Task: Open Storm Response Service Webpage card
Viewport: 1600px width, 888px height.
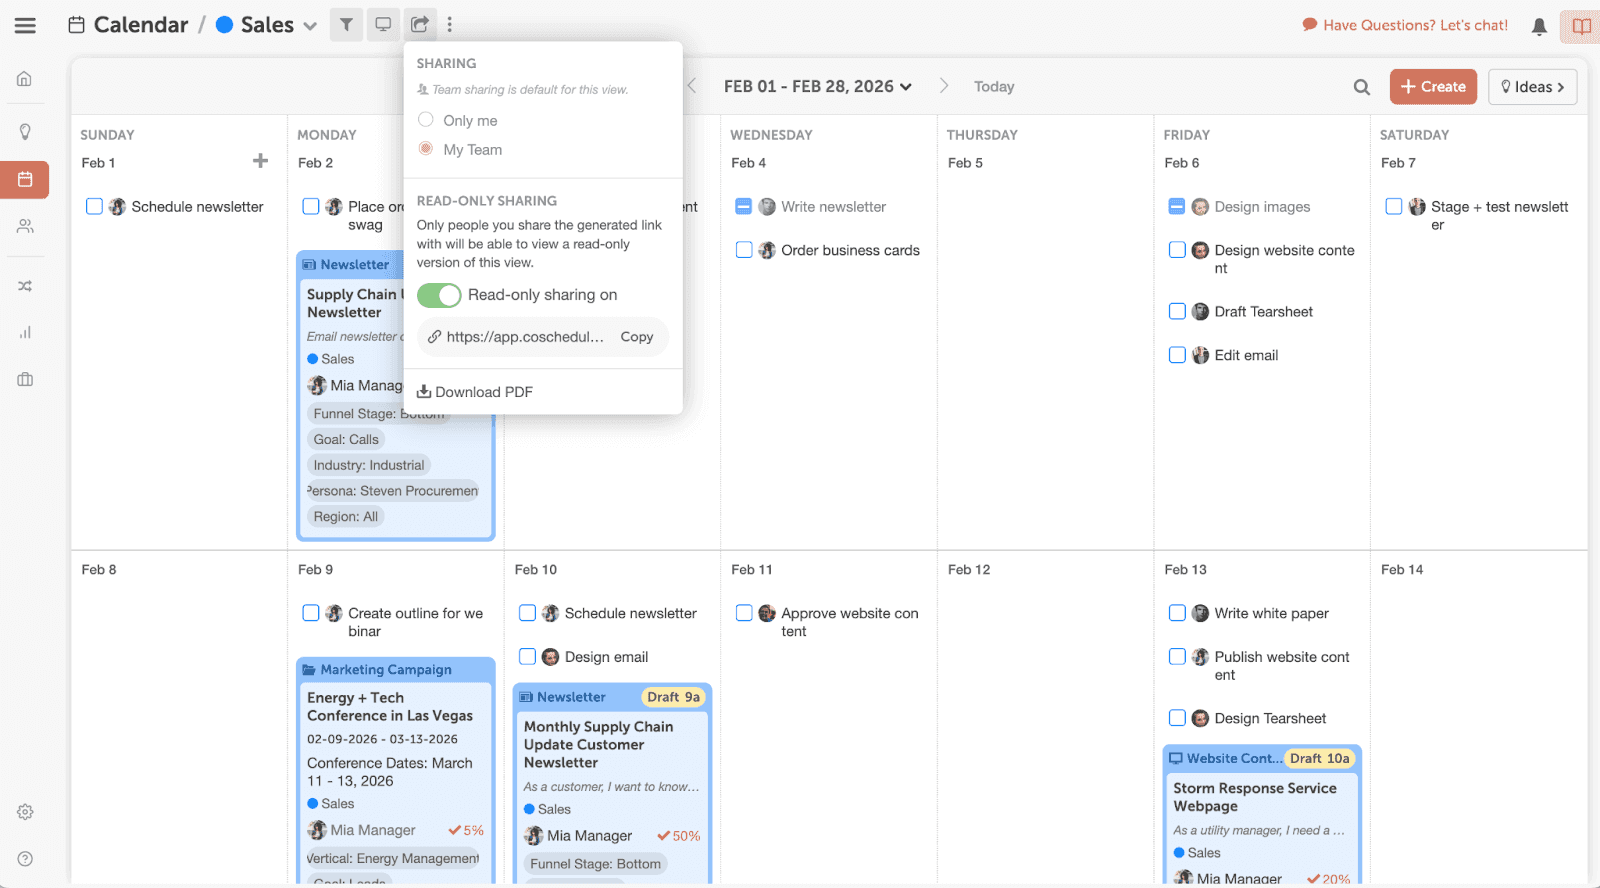Action: coord(1255,797)
